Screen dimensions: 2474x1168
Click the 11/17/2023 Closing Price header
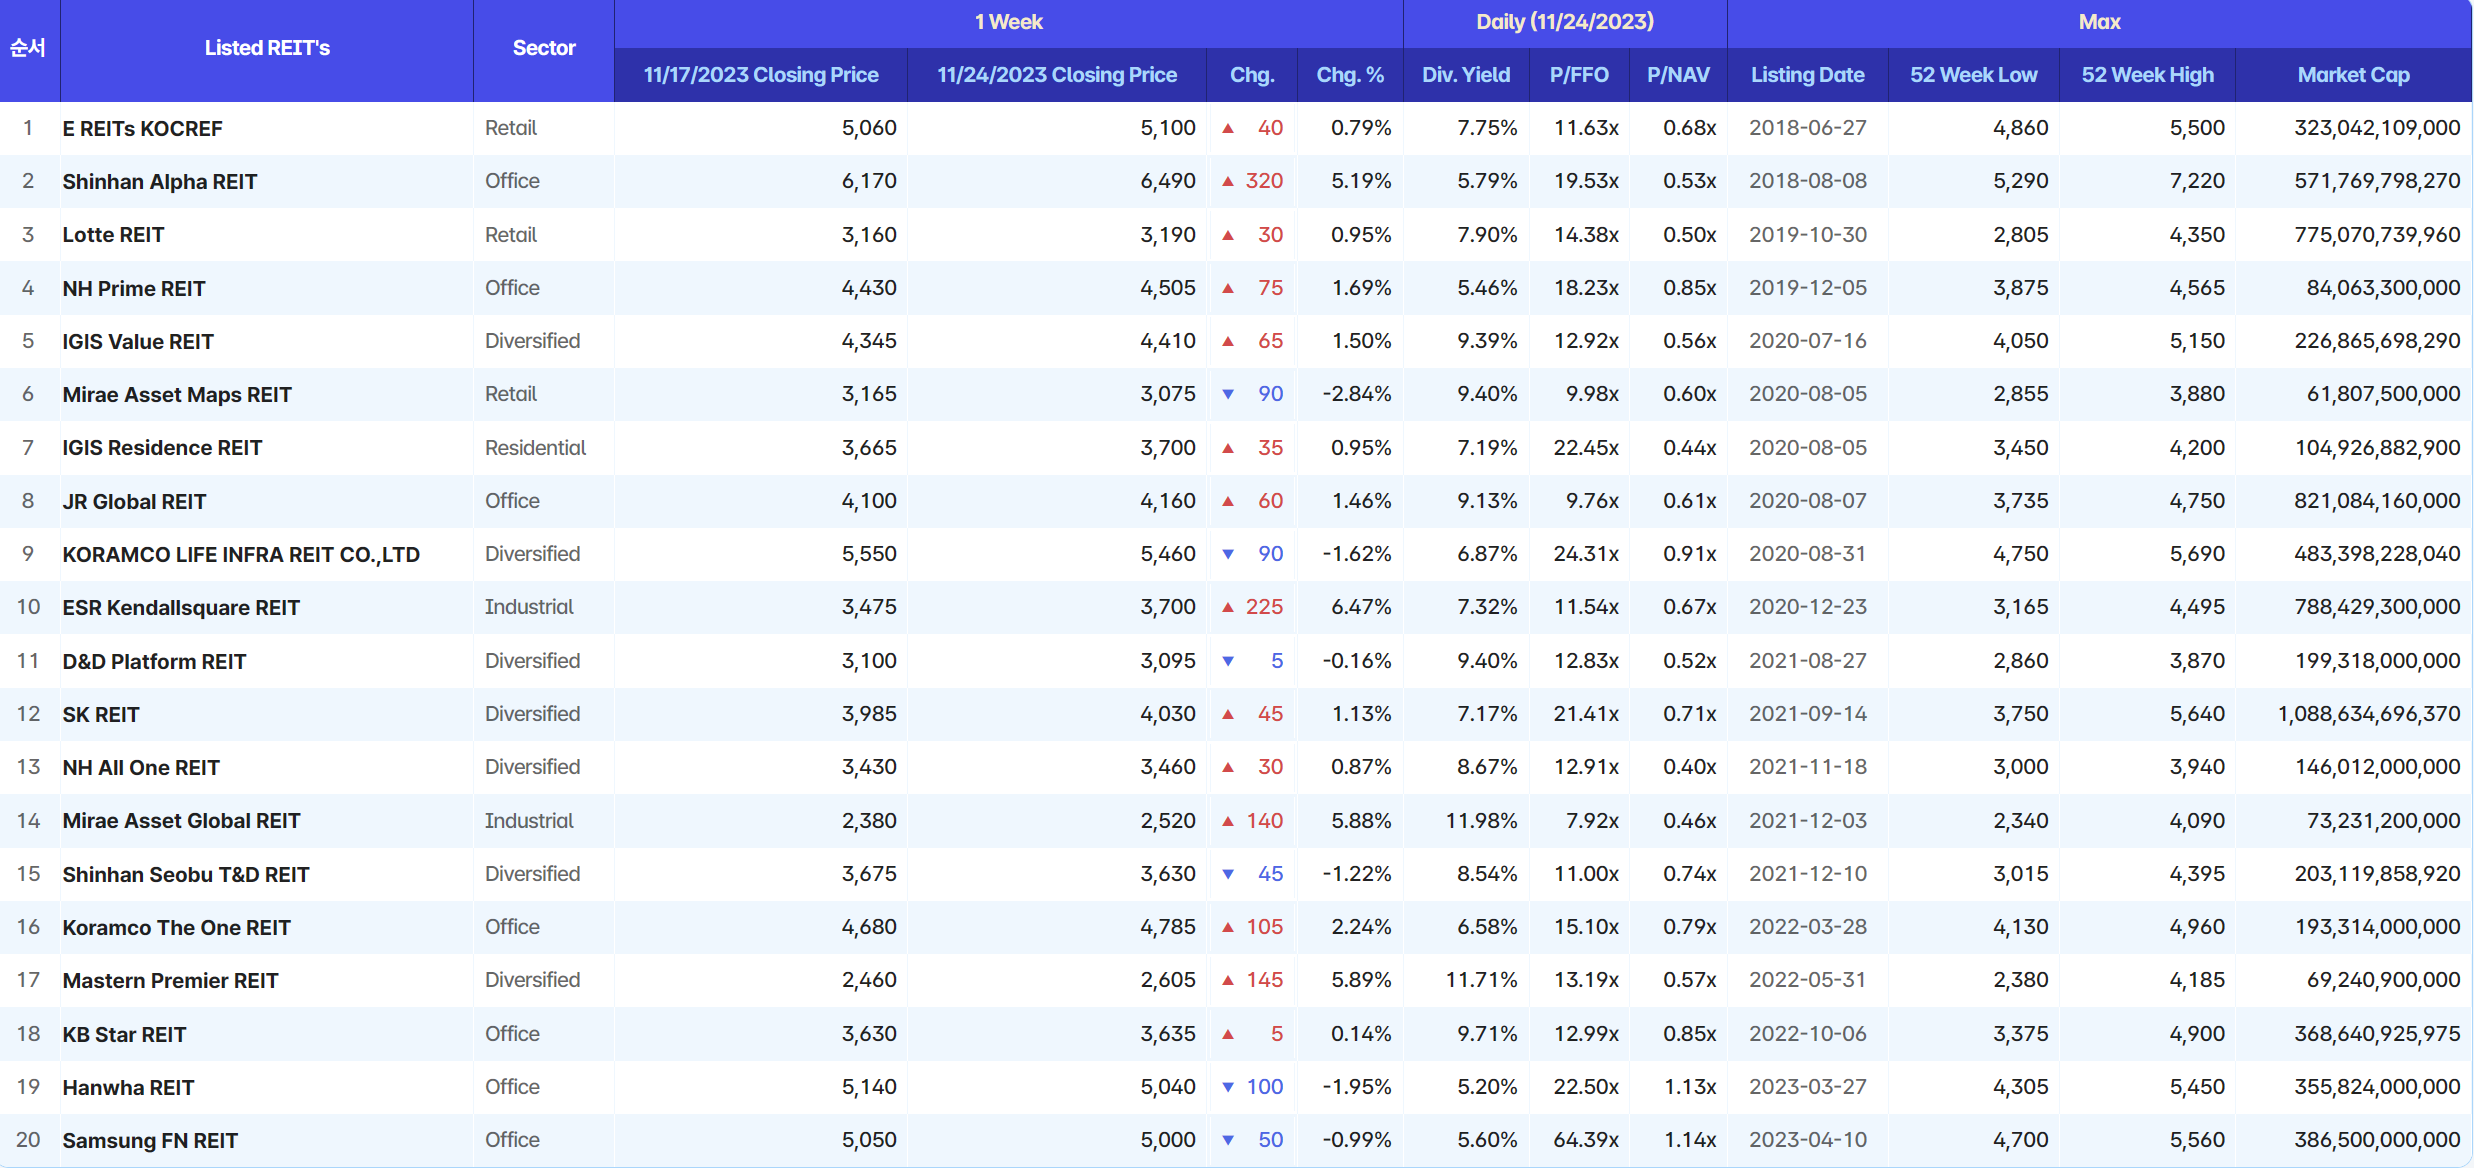tap(761, 75)
